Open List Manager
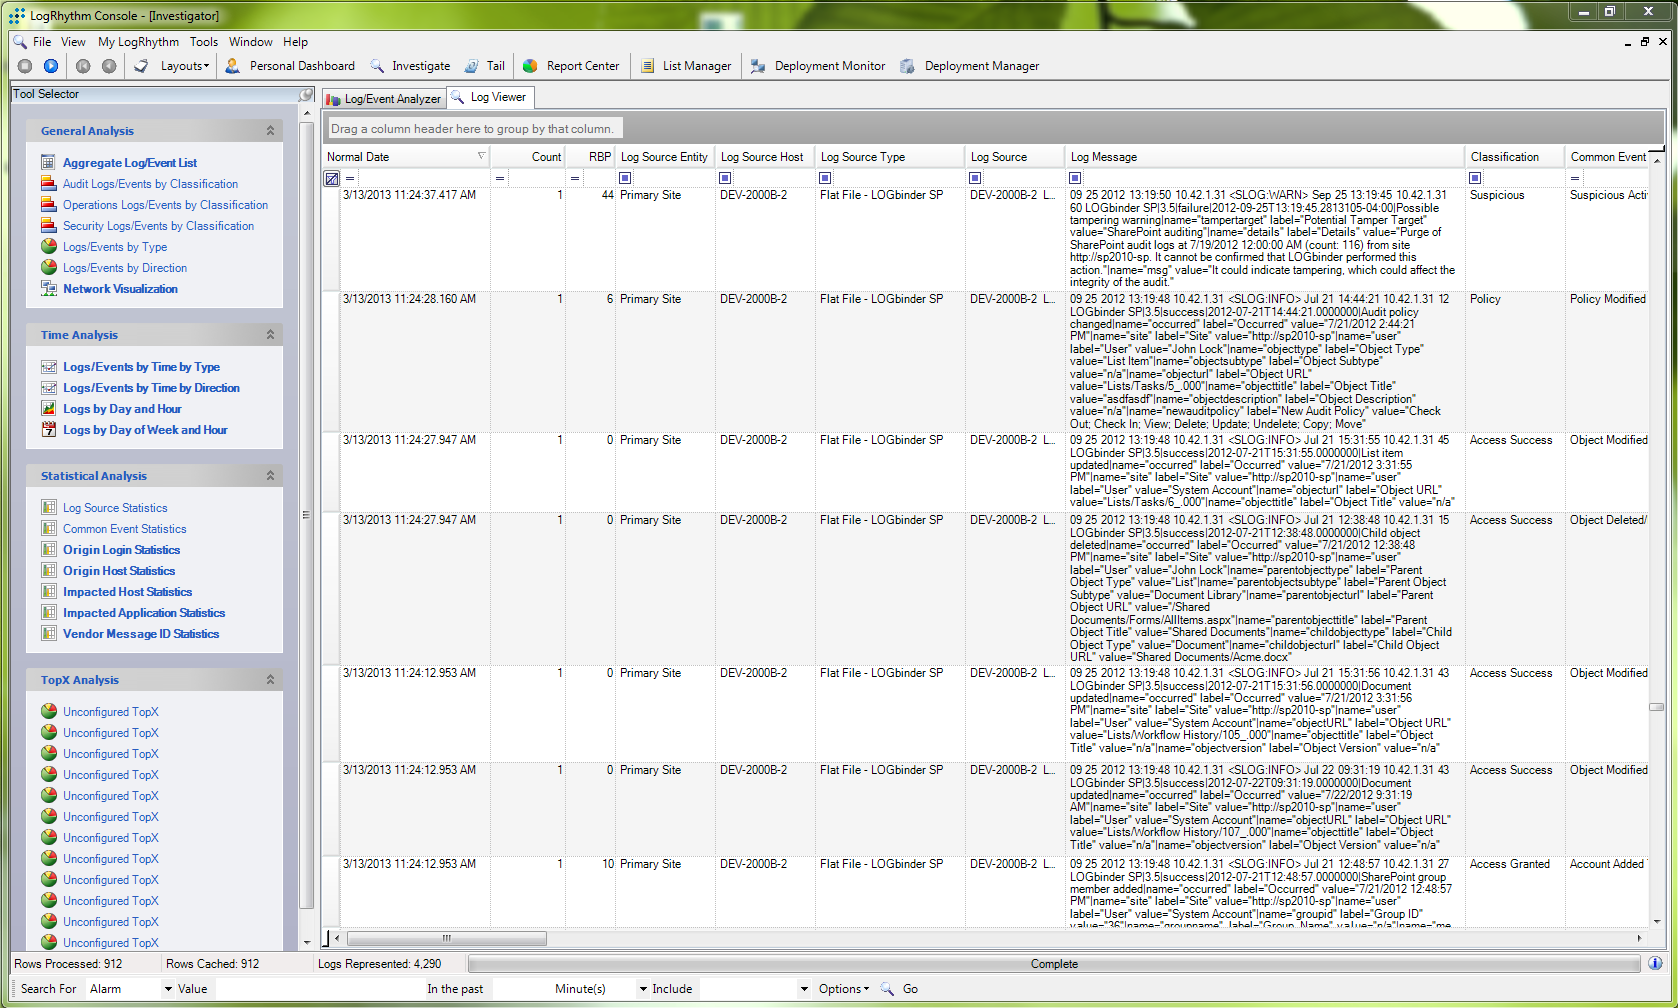This screenshot has width=1678, height=1008. tap(686, 66)
